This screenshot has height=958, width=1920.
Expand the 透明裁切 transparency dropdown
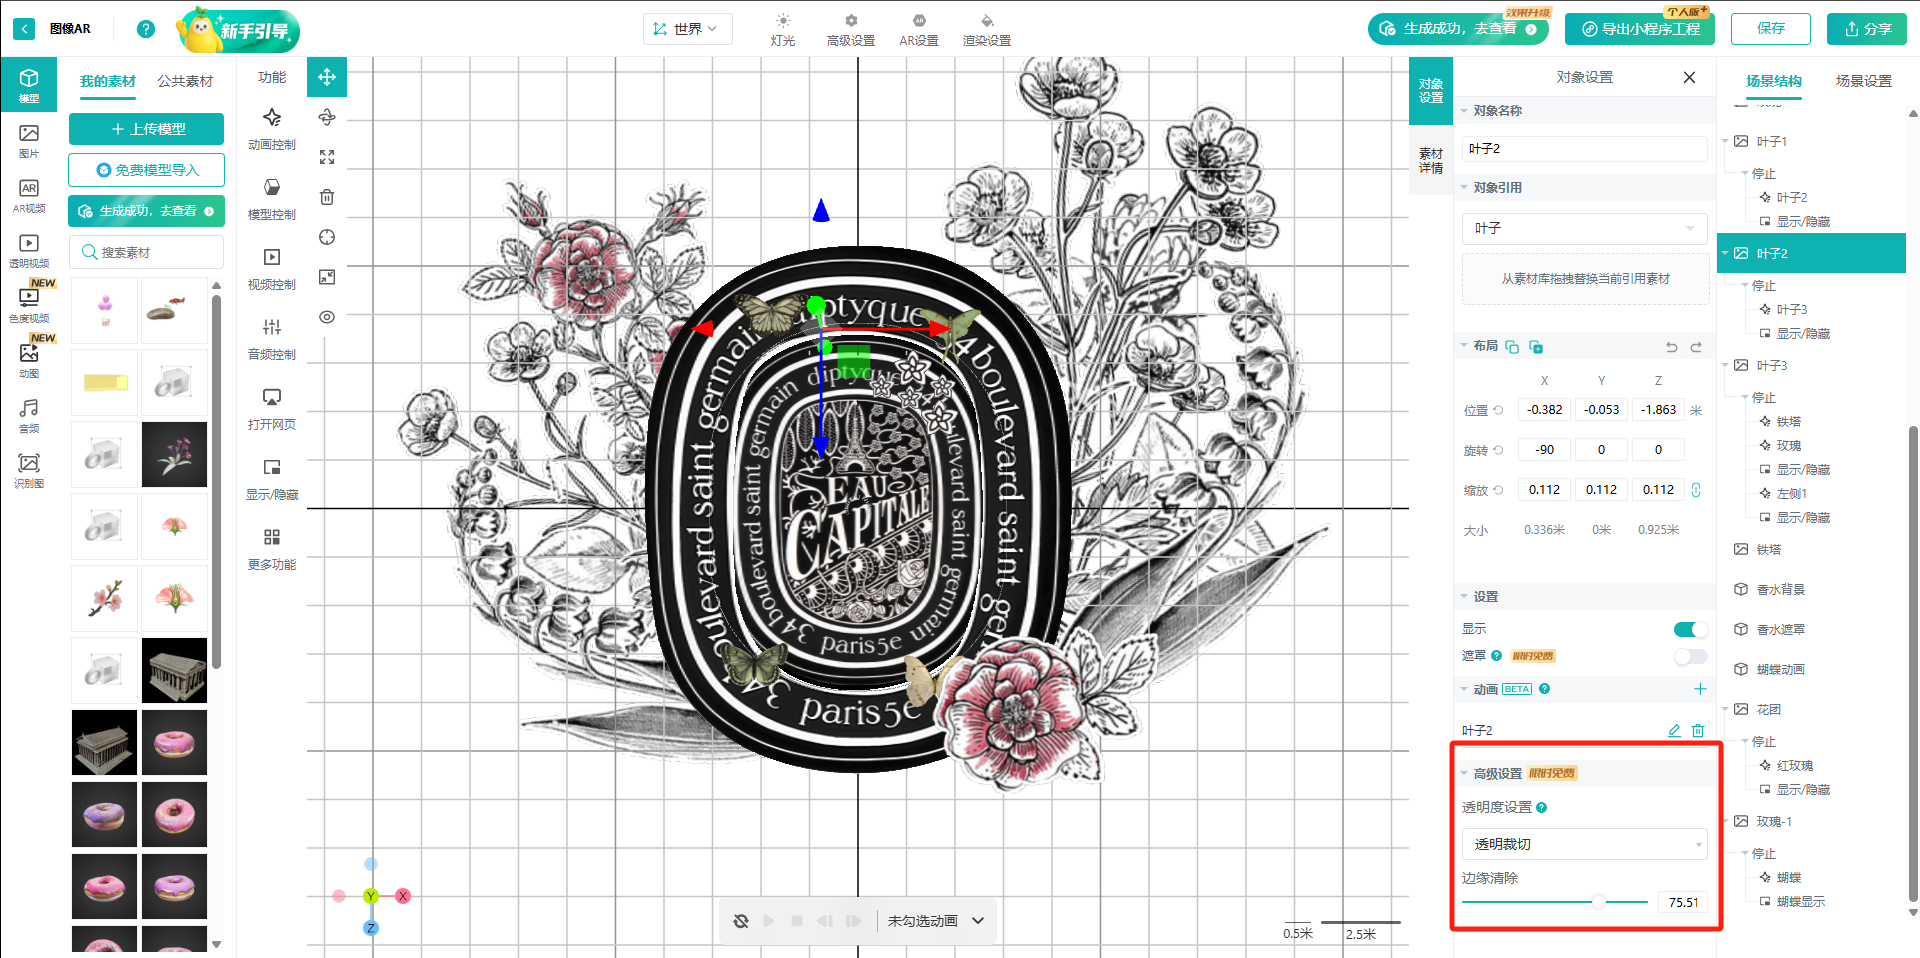click(x=1584, y=844)
